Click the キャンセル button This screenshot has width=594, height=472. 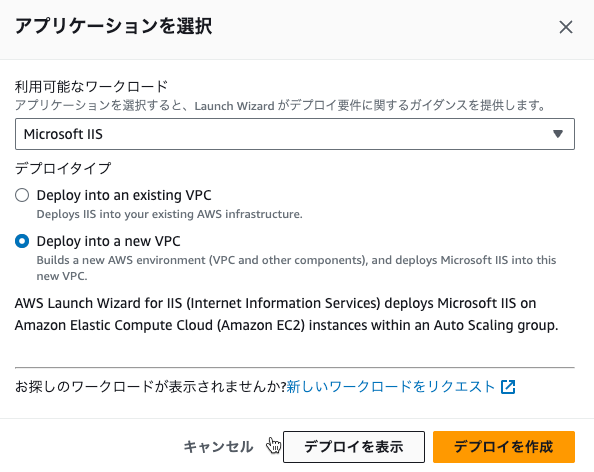point(218,447)
